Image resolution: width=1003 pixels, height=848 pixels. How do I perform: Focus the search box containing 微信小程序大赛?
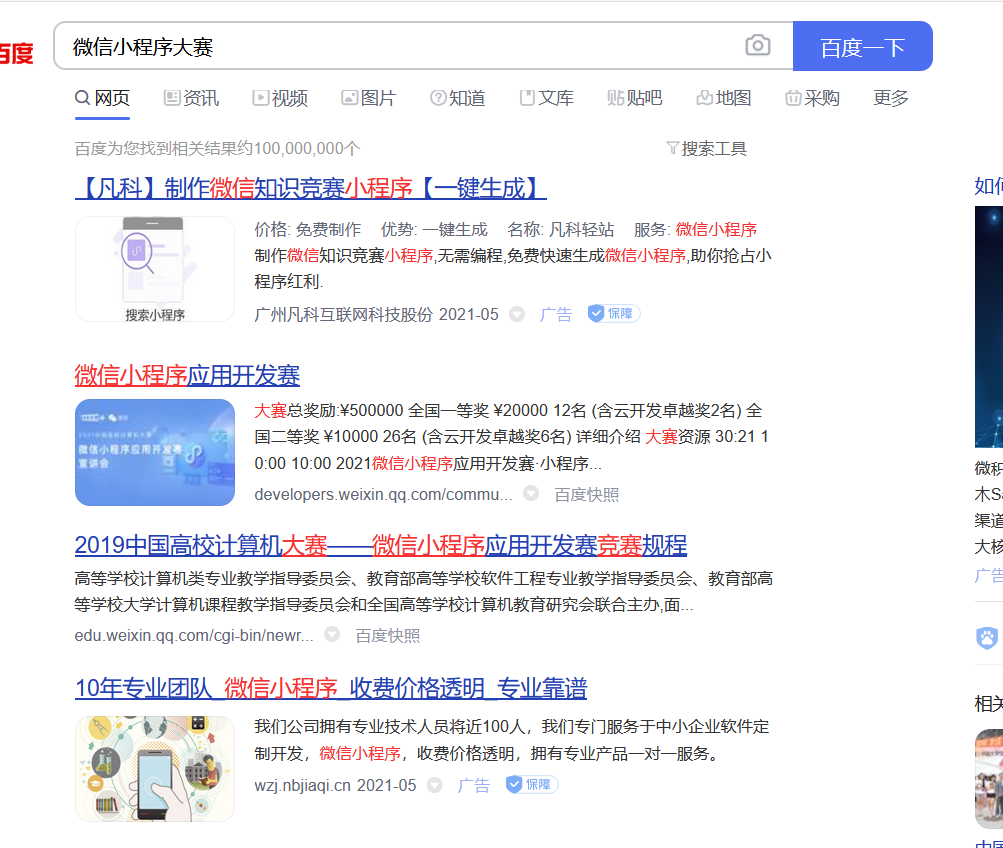point(423,46)
